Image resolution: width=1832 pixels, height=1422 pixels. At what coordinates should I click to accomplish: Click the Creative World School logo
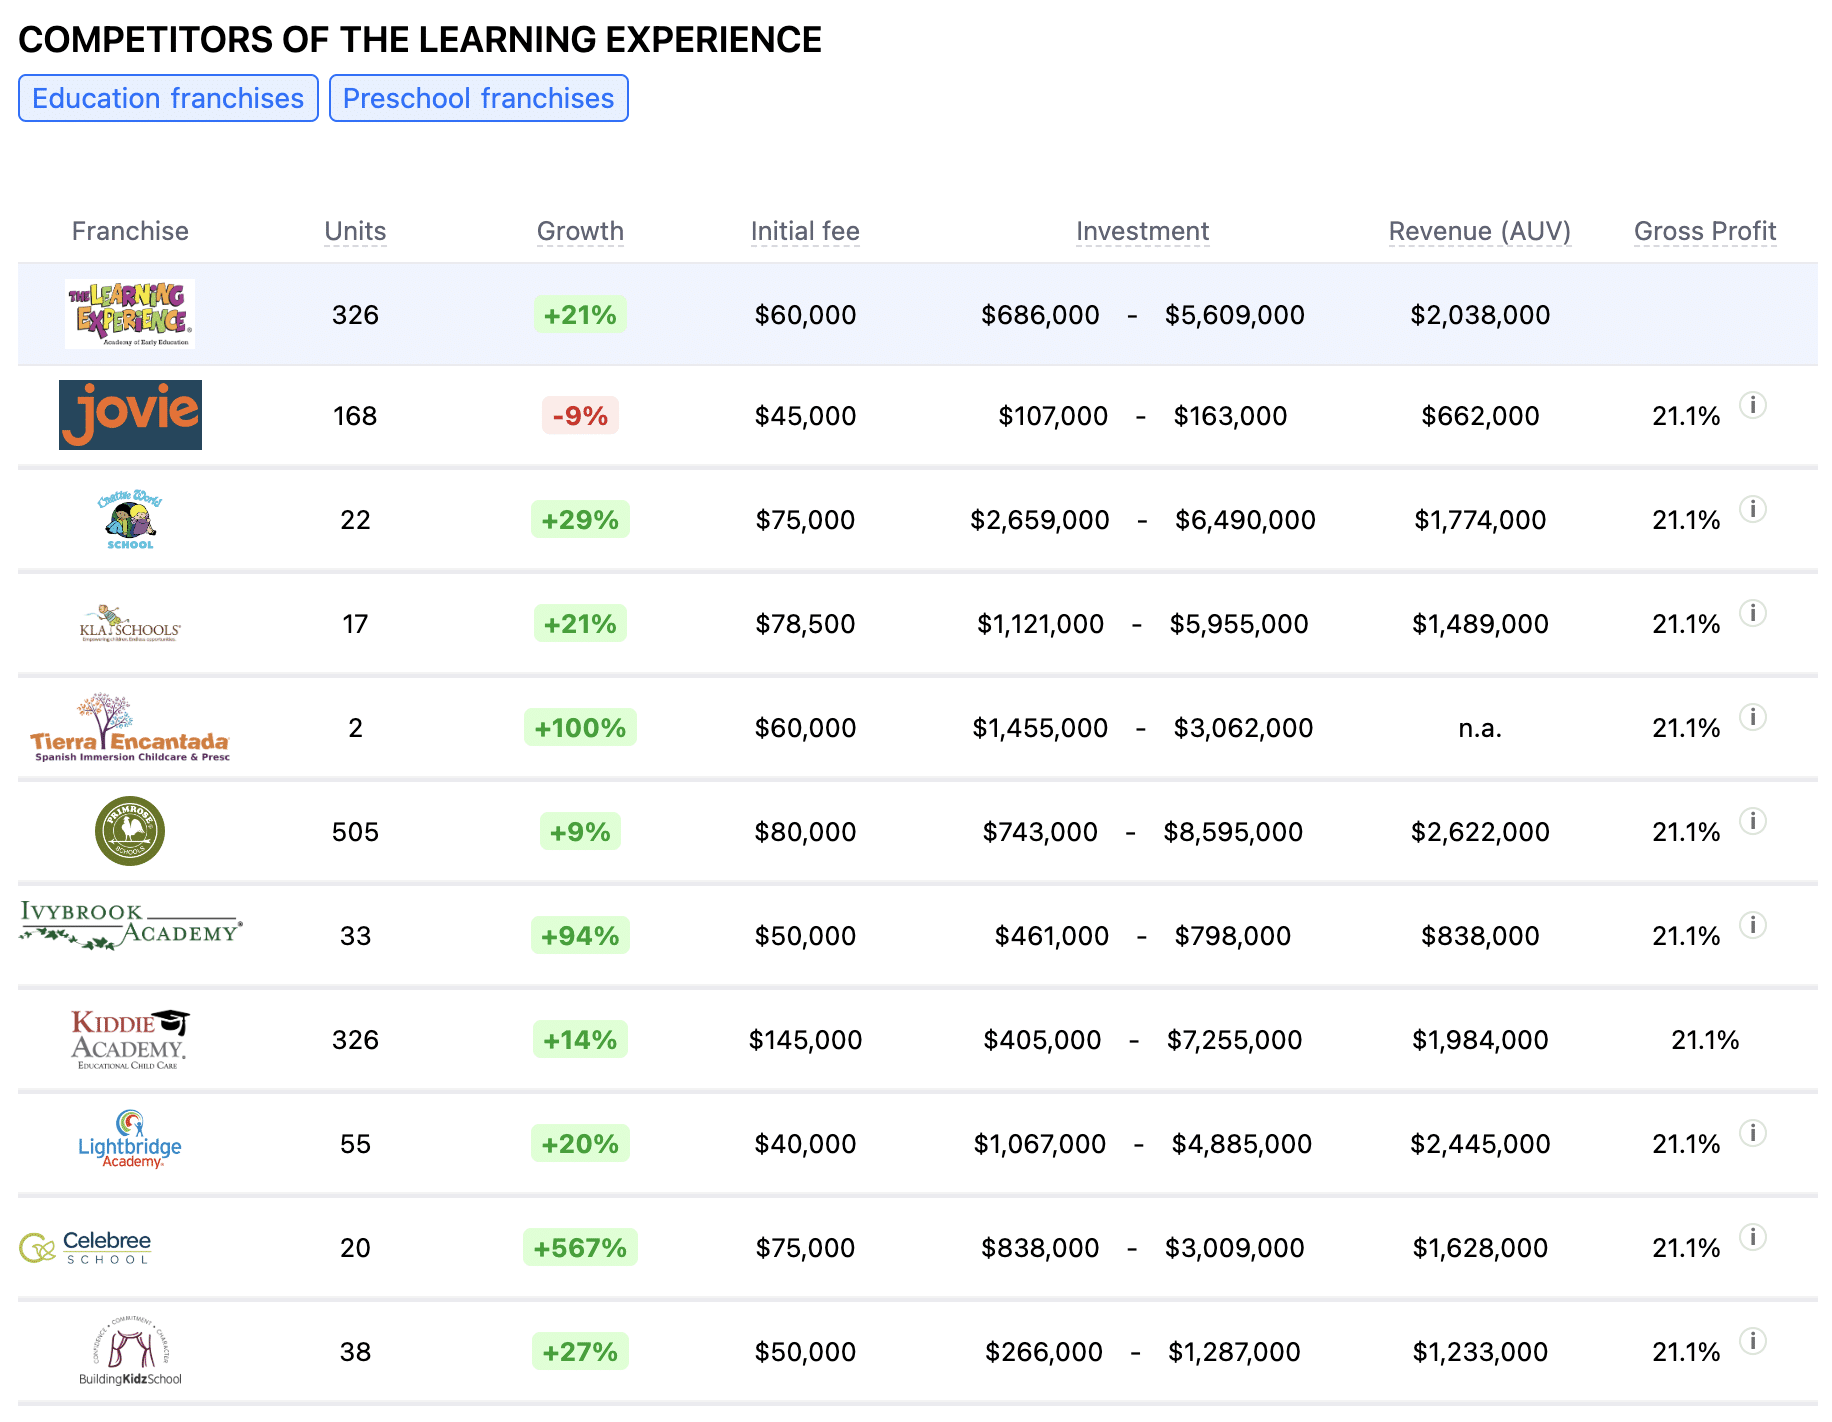(x=130, y=519)
